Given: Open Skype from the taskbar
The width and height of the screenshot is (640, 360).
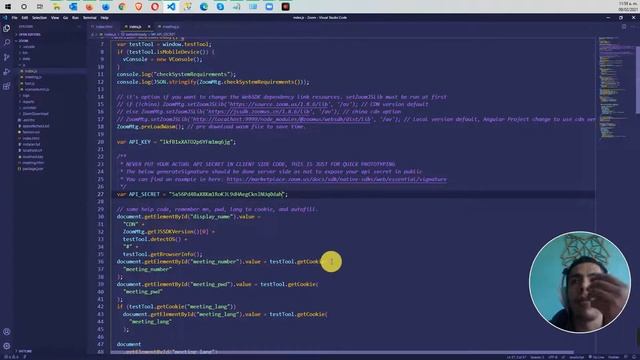Looking at the screenshot, I should point(220,7).
